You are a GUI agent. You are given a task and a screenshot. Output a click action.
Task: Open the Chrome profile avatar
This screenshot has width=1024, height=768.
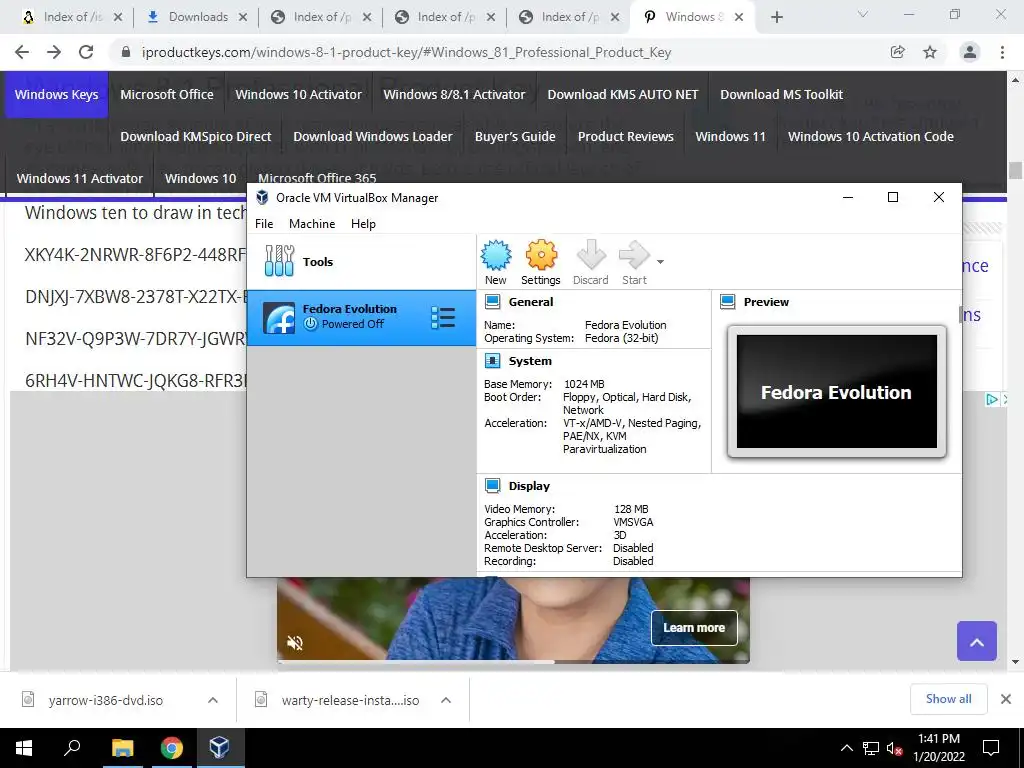(x=970, y=52)
